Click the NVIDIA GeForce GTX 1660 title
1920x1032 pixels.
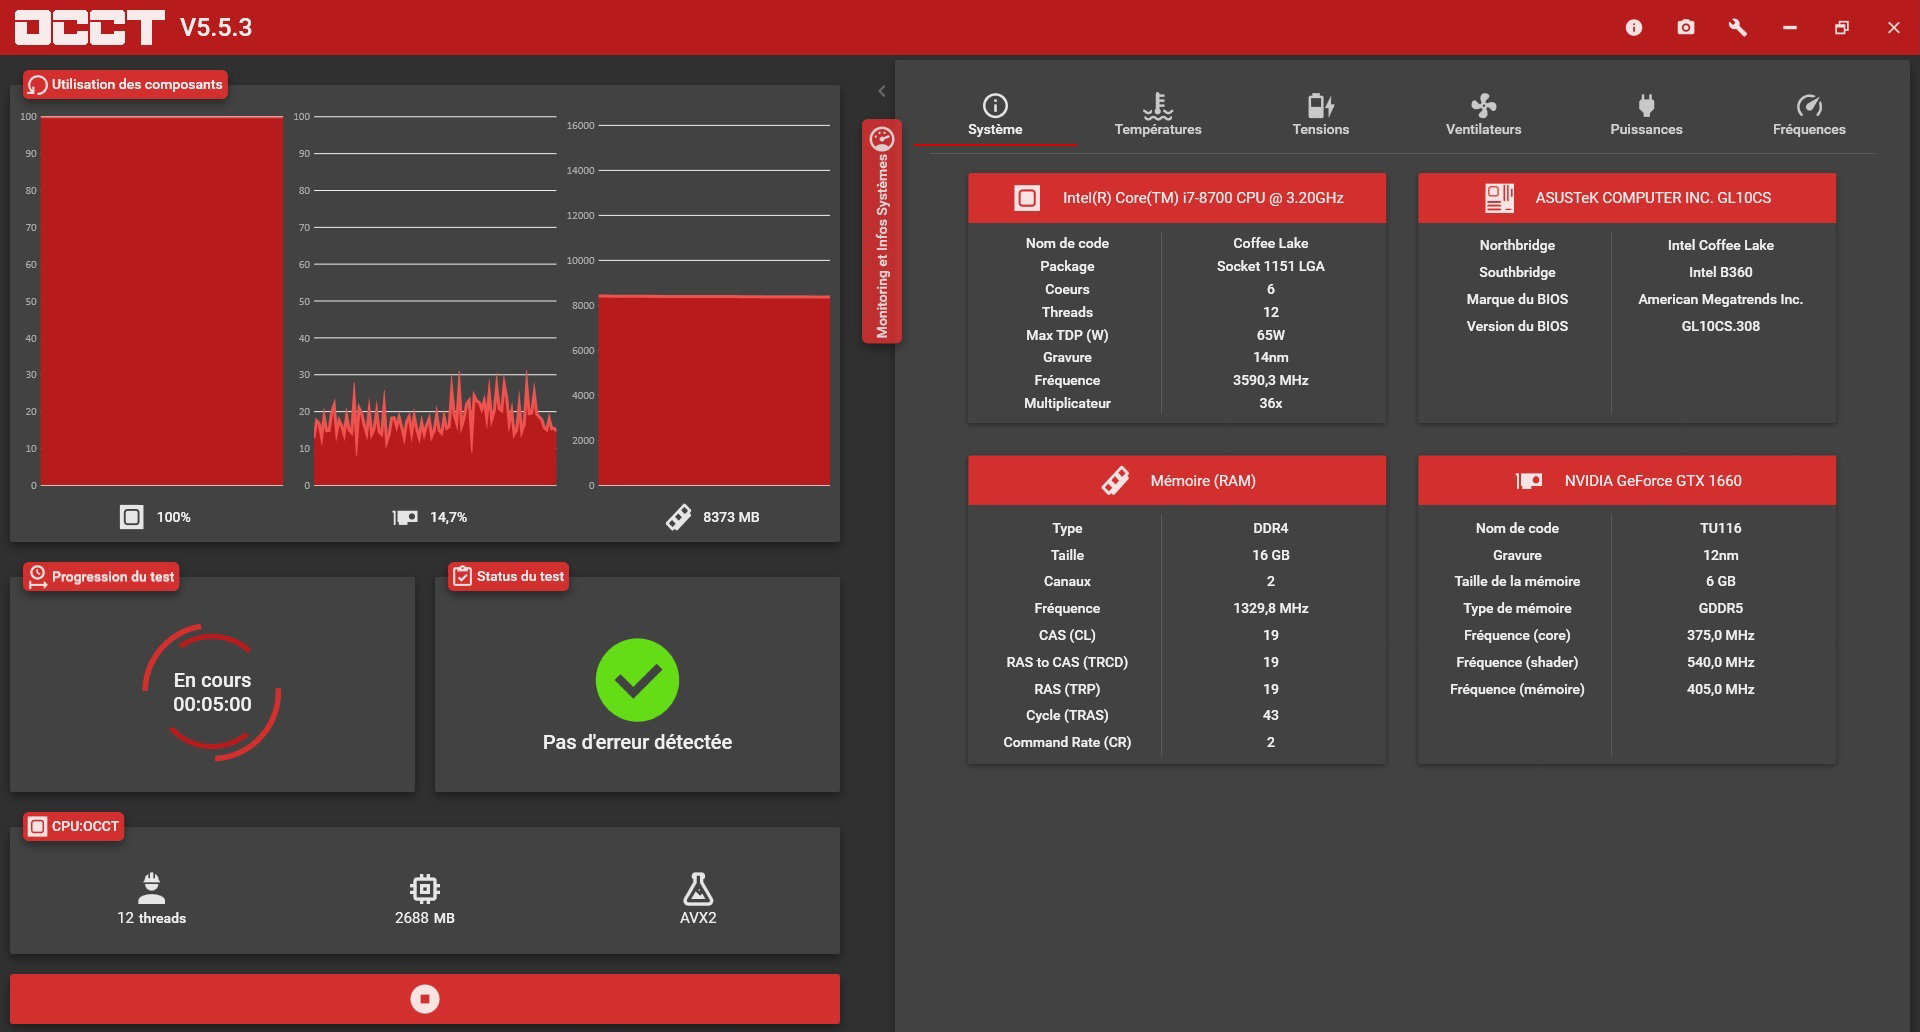click(x=1653, y=481)
